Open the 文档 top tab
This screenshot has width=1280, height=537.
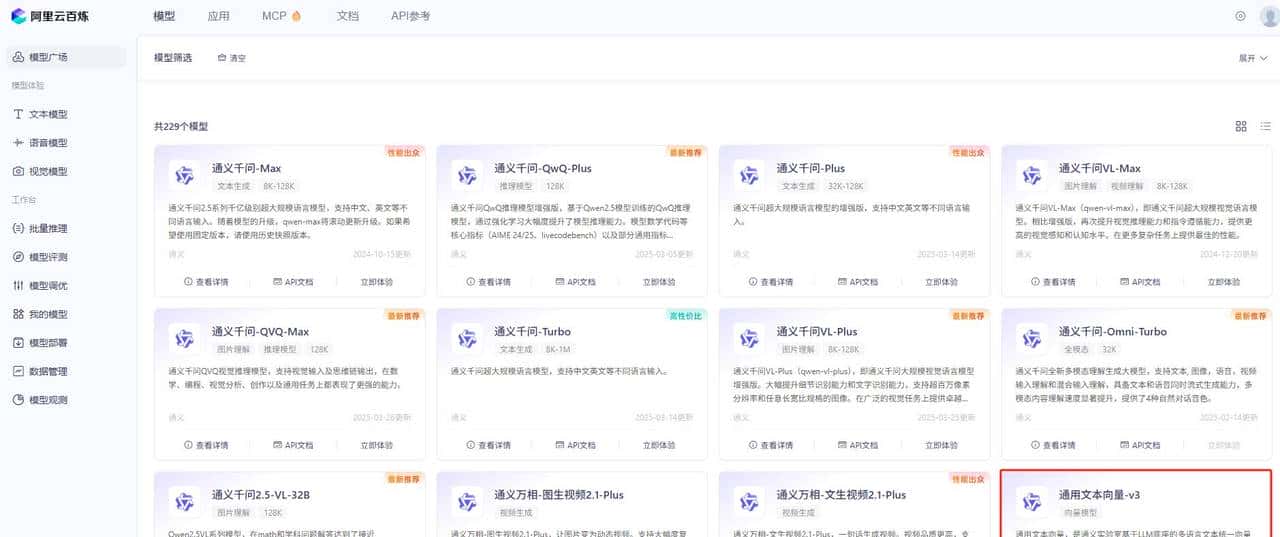tap(348, 16)
